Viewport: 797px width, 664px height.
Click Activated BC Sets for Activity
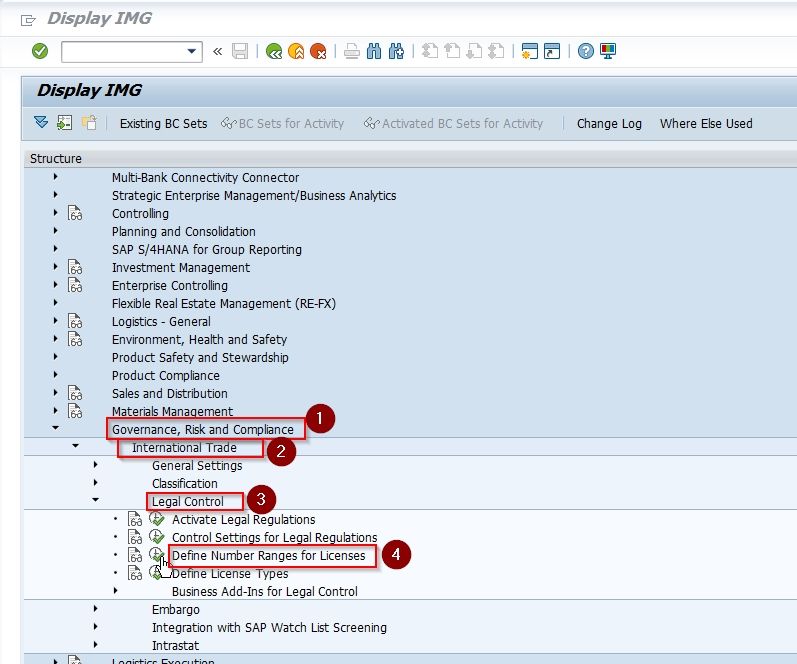coord(453,124)
